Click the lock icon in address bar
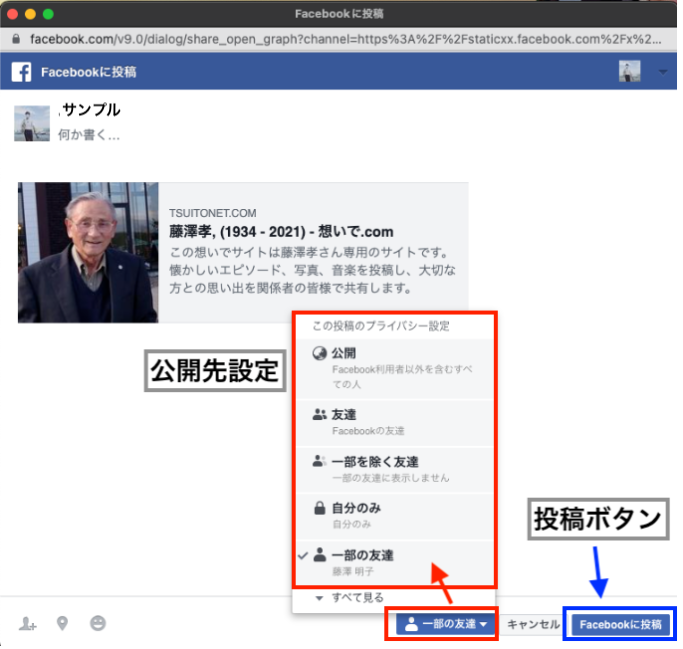 click(x=16, y=39)
